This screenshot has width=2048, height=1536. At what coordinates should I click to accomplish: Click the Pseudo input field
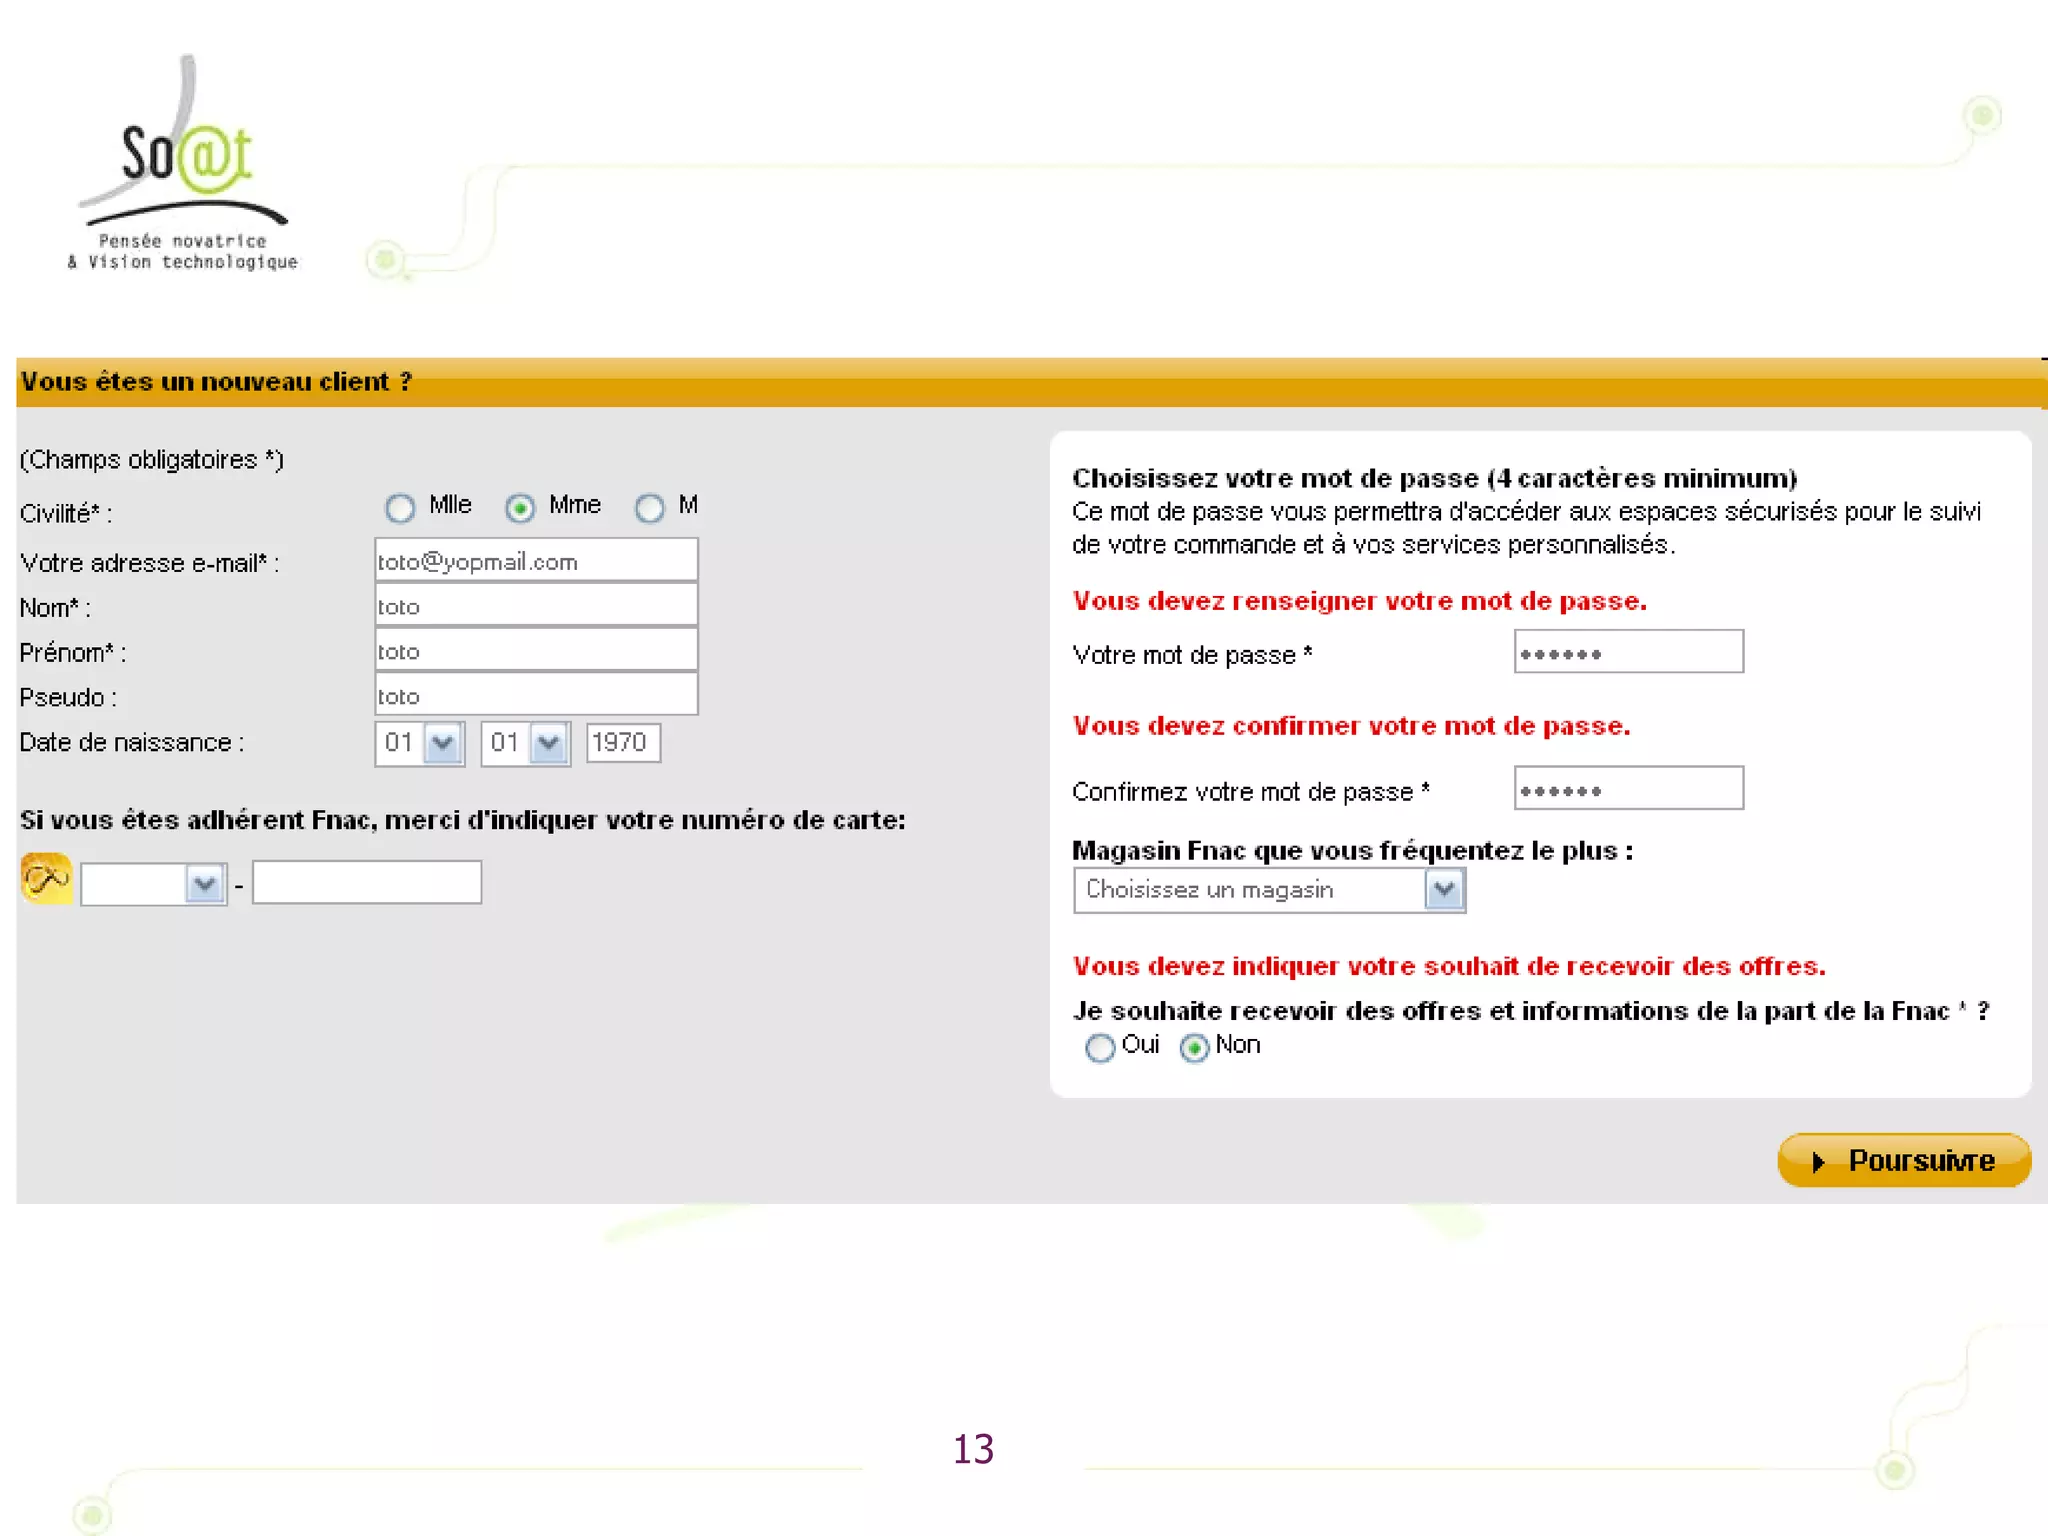coord(536,695)
